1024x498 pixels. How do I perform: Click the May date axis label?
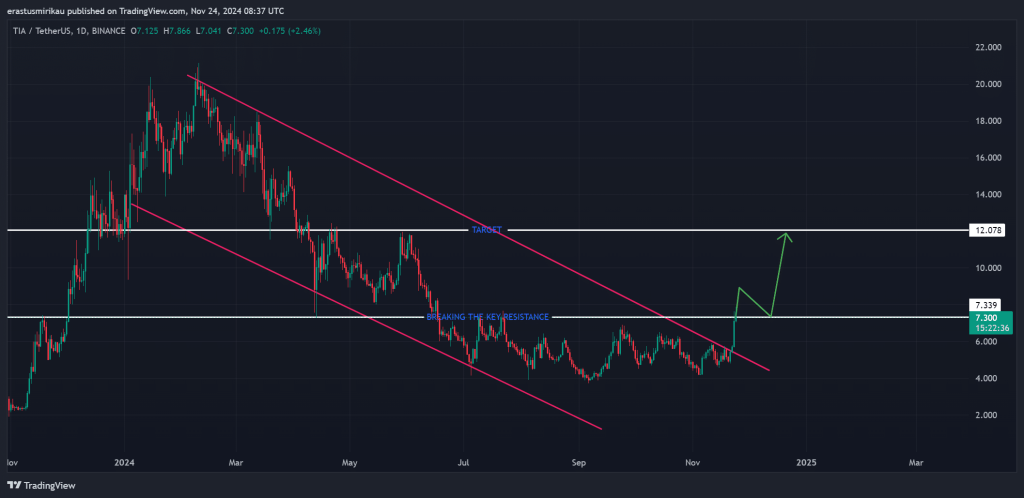click(349, 463)
